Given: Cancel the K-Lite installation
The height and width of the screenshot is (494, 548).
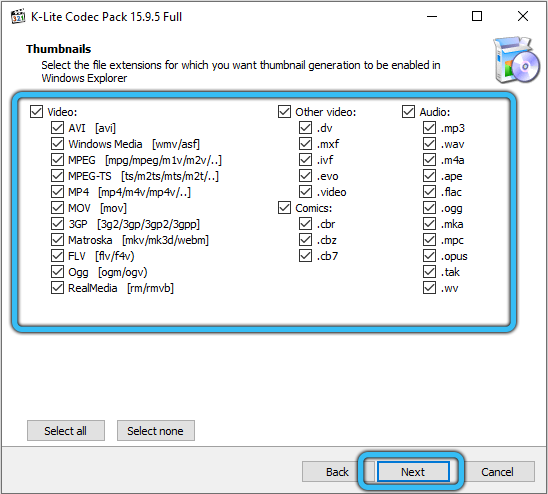Looking at the screenshot, I should pyautogui.click(x=497, y=472).
